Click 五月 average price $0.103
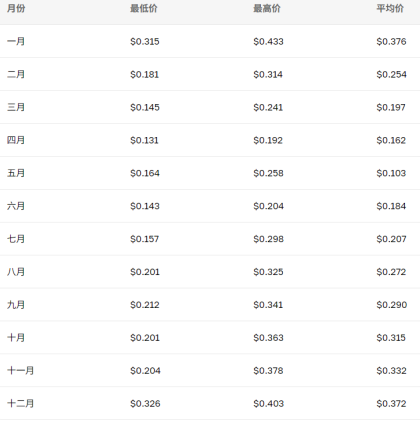 click(391, 173)
